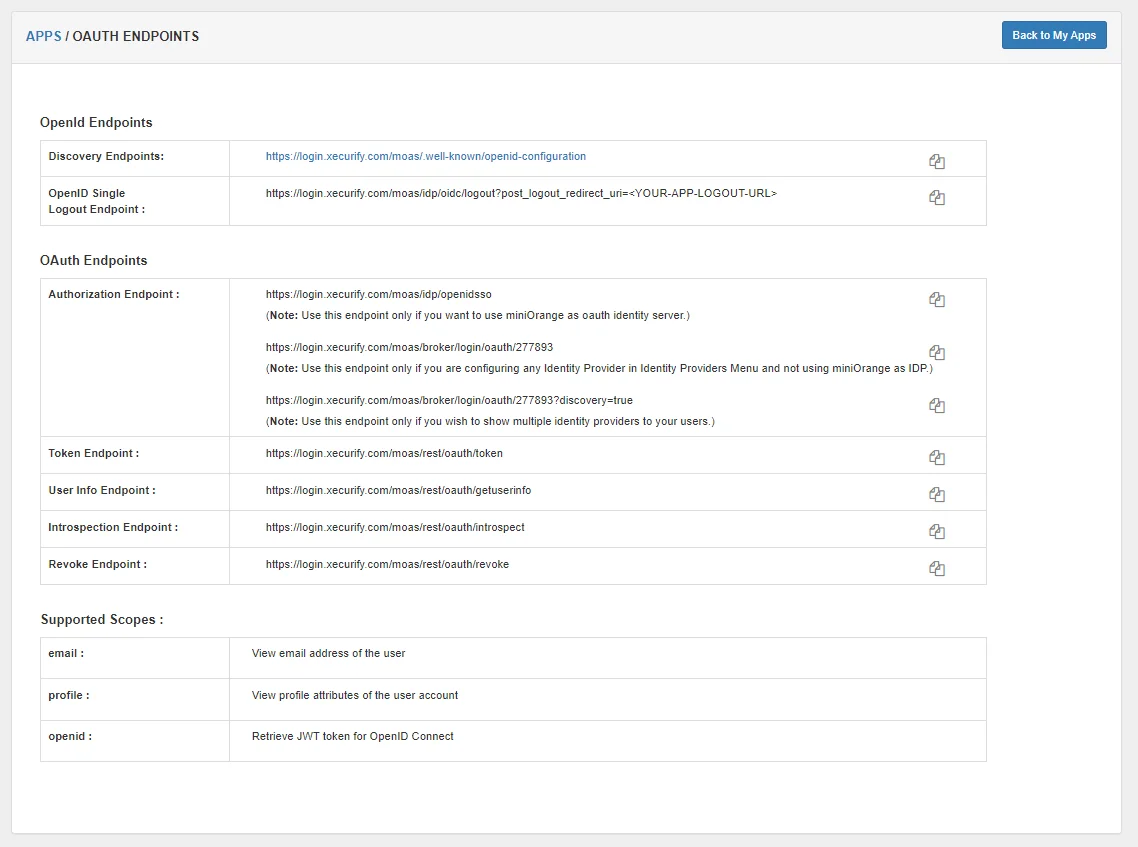The width and height of the screenshot is (1138, 847).
Task: Click the email scope label
Action: [x=66, y=653]
